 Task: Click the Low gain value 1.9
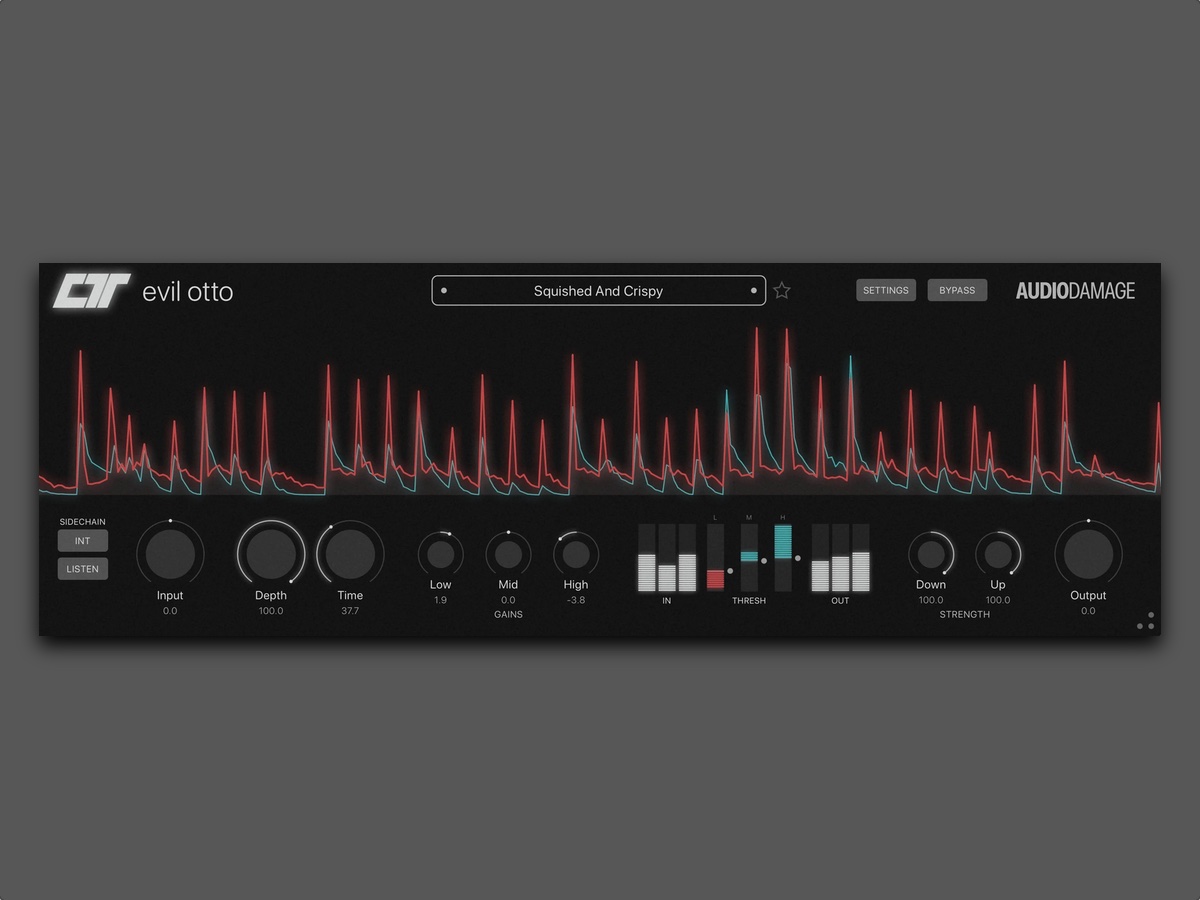click(440, 600)
